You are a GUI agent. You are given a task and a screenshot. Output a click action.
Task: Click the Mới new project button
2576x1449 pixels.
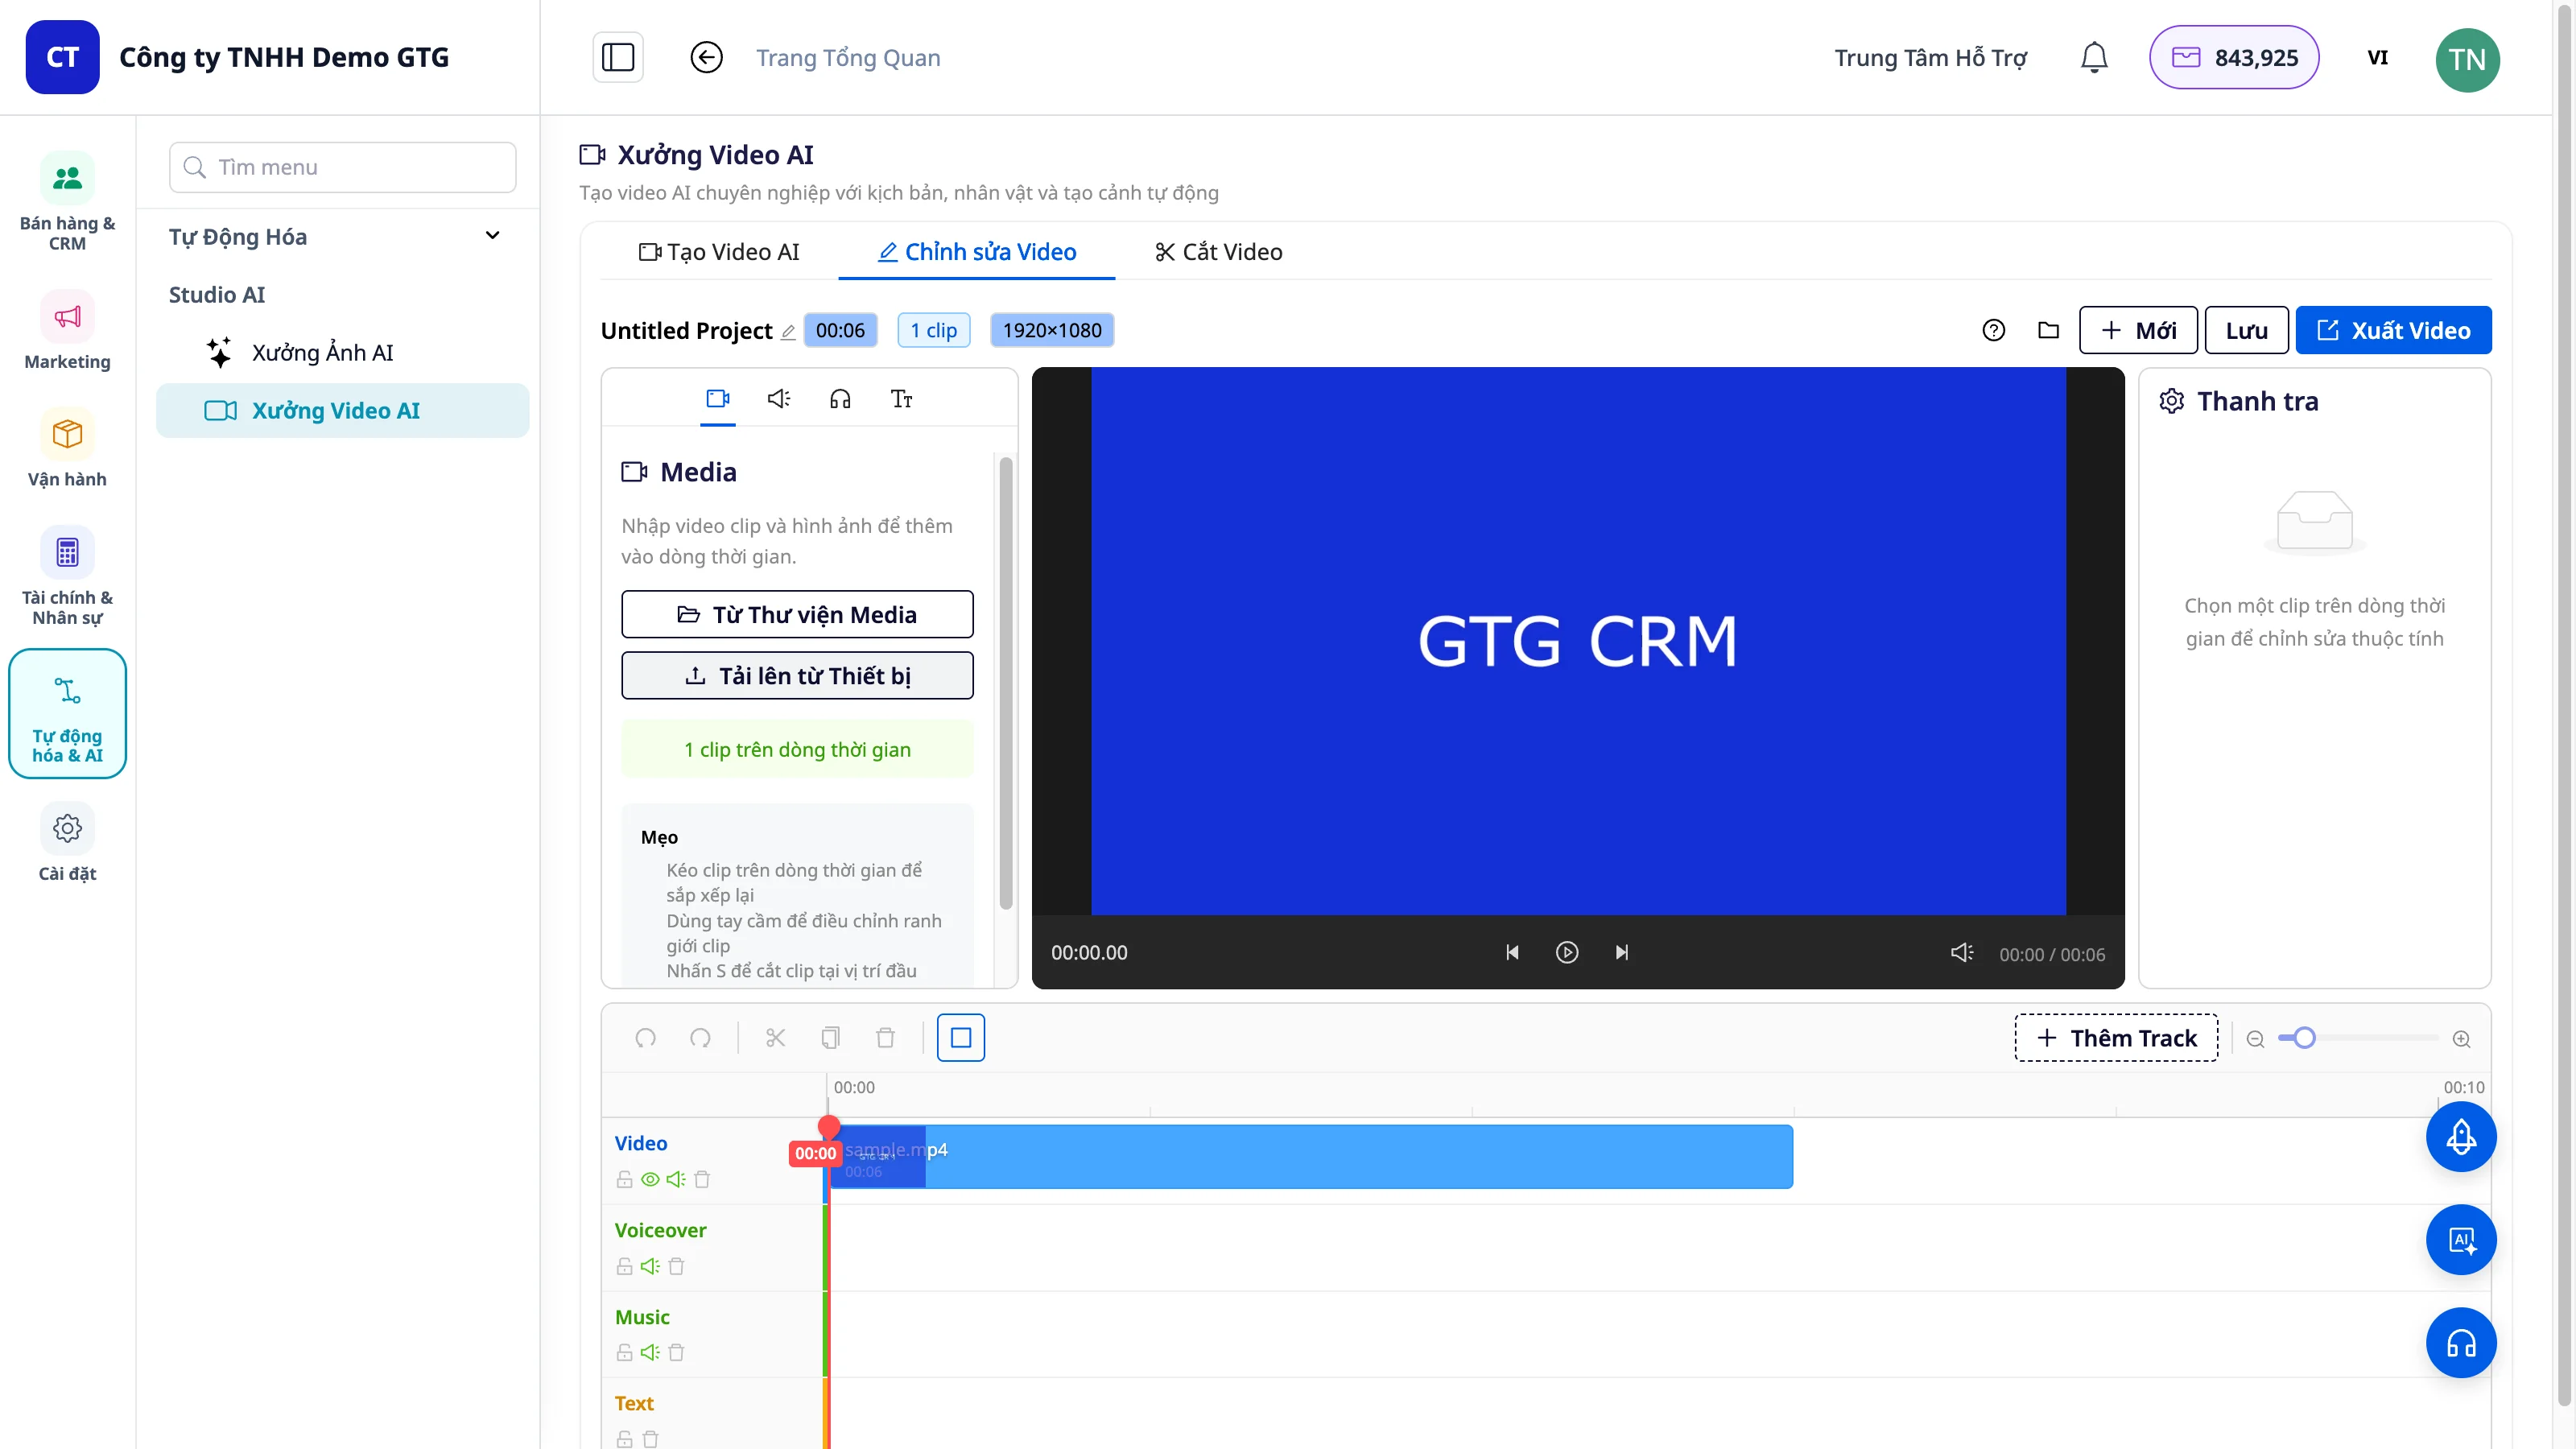(x=2138, y=330)
